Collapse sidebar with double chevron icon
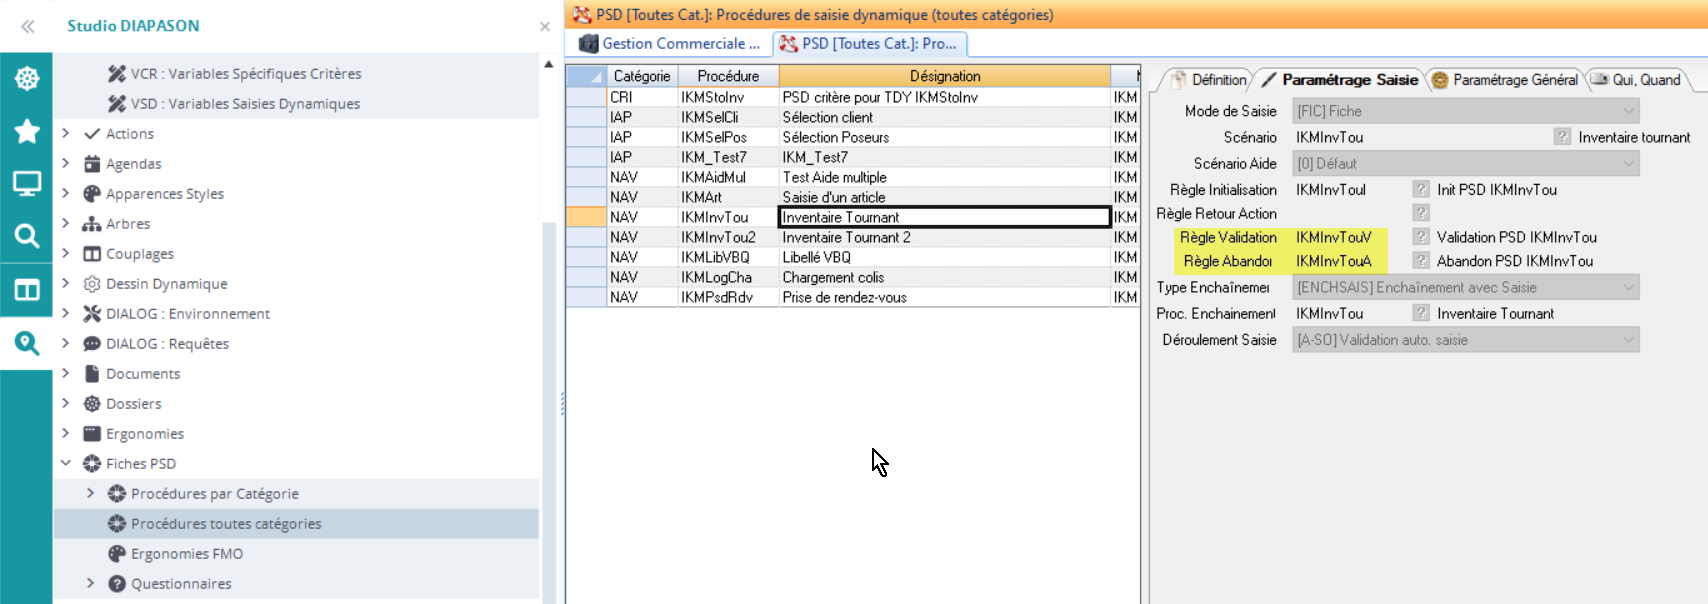1708x604 pixels. tap(28, 26)
